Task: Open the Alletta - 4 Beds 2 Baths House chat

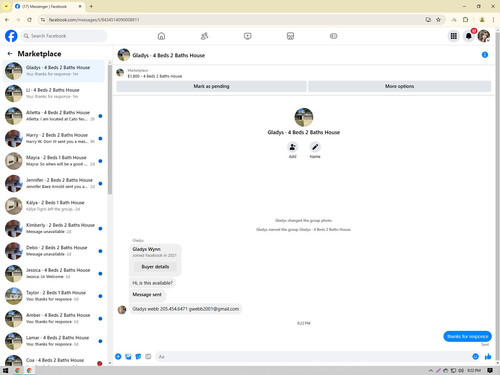Action: click(x=54, y=116)
